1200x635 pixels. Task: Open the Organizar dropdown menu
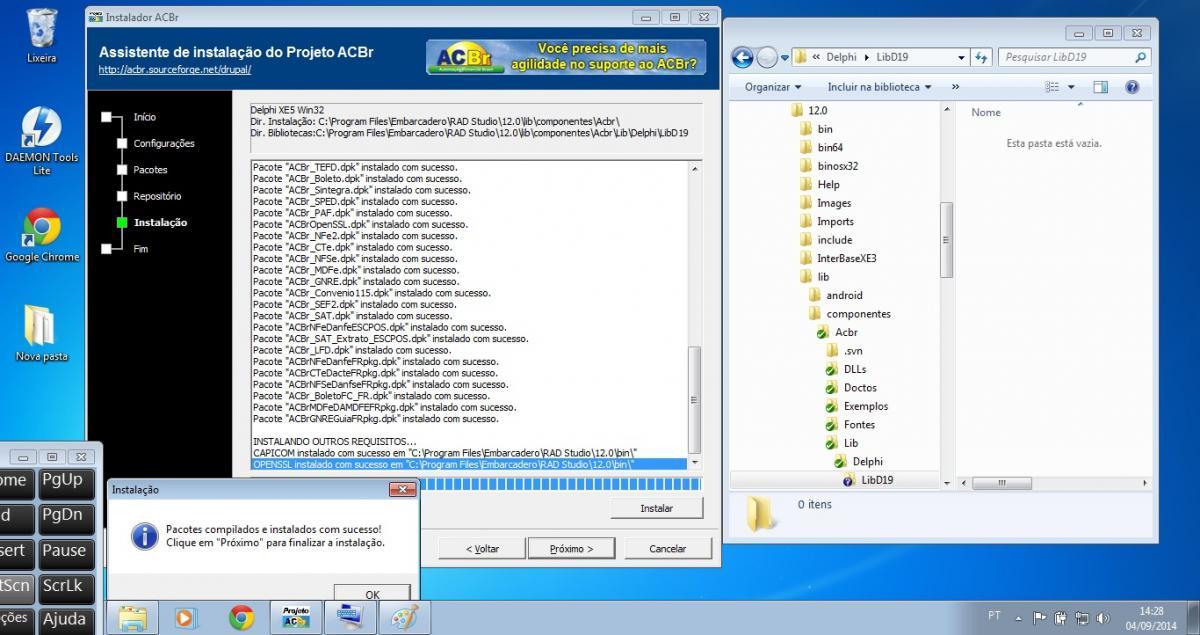click(x=773, y=87)
